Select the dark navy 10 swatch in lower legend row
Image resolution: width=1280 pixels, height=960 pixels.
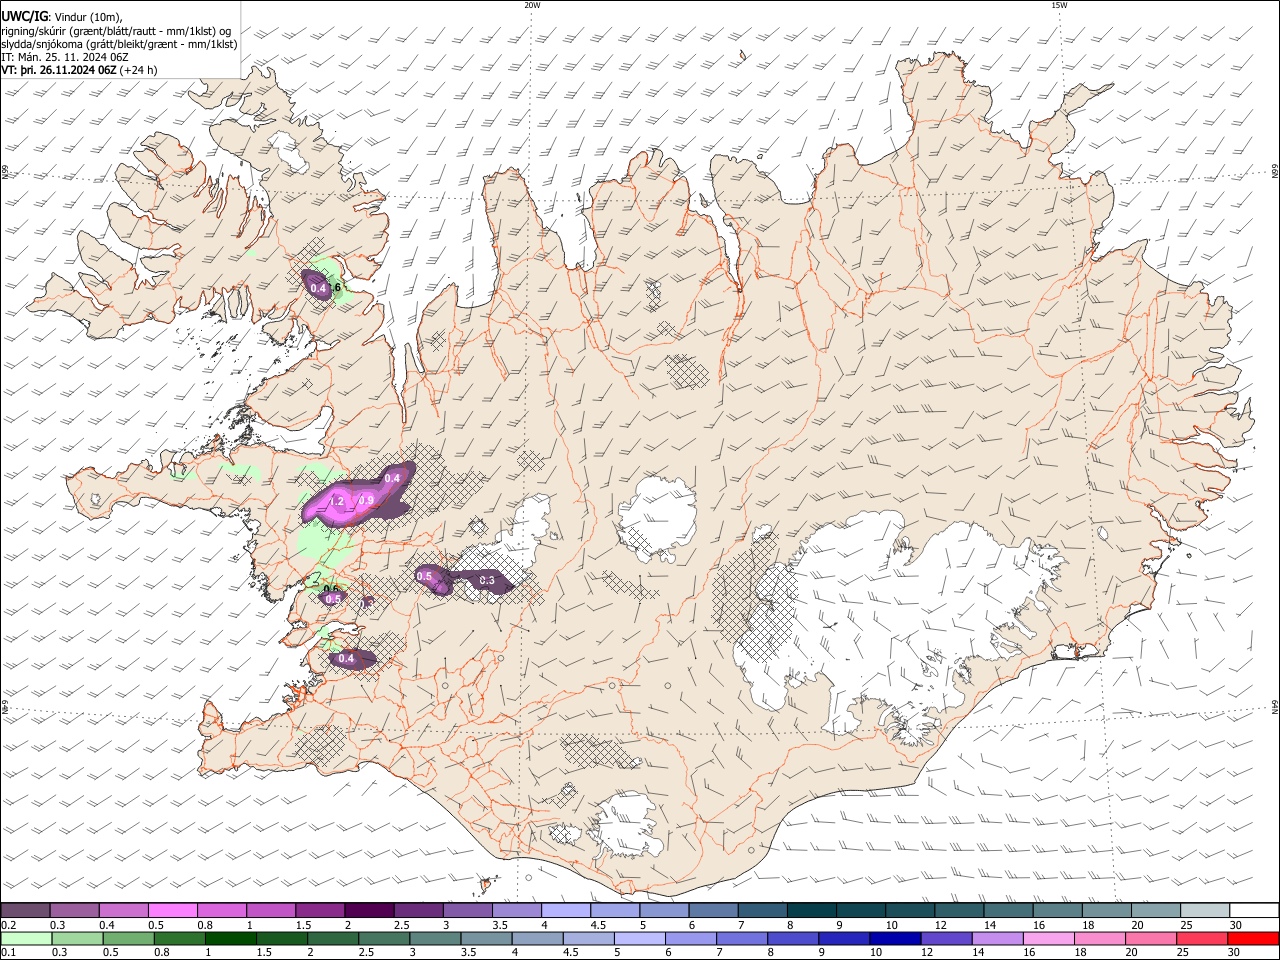895,938
